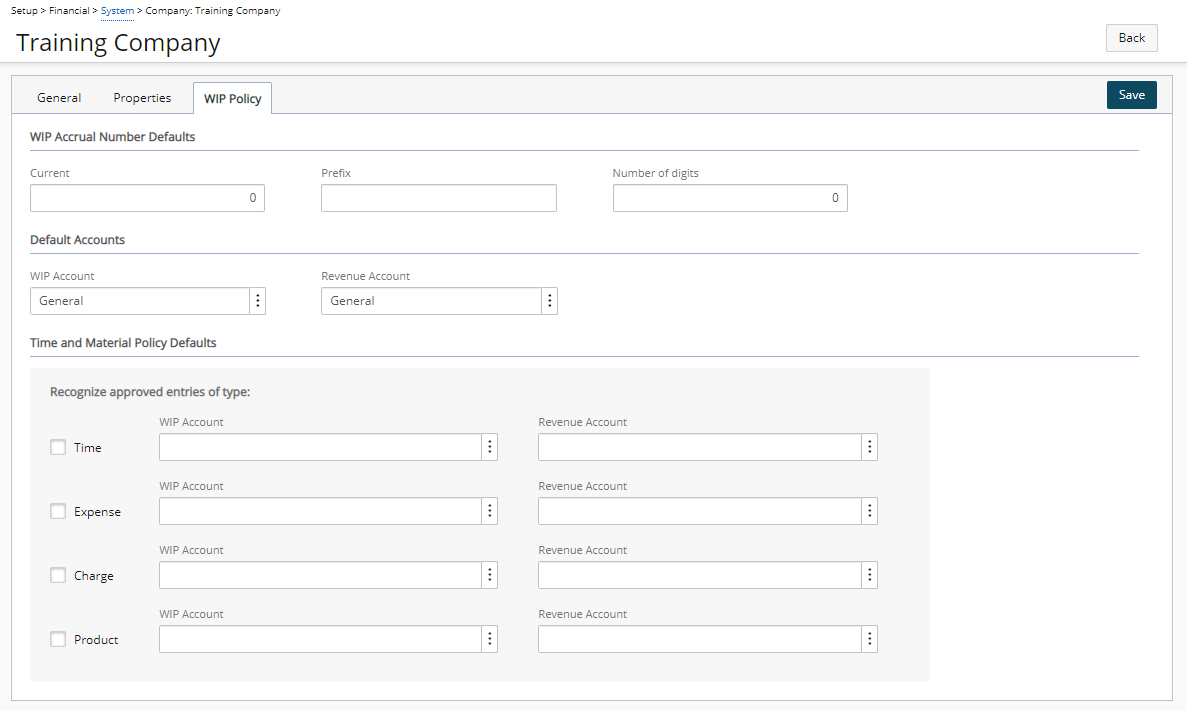Screen dimensions: 1187x711
Task: Open Time row WIP Account picker
Action: point(490,447)
